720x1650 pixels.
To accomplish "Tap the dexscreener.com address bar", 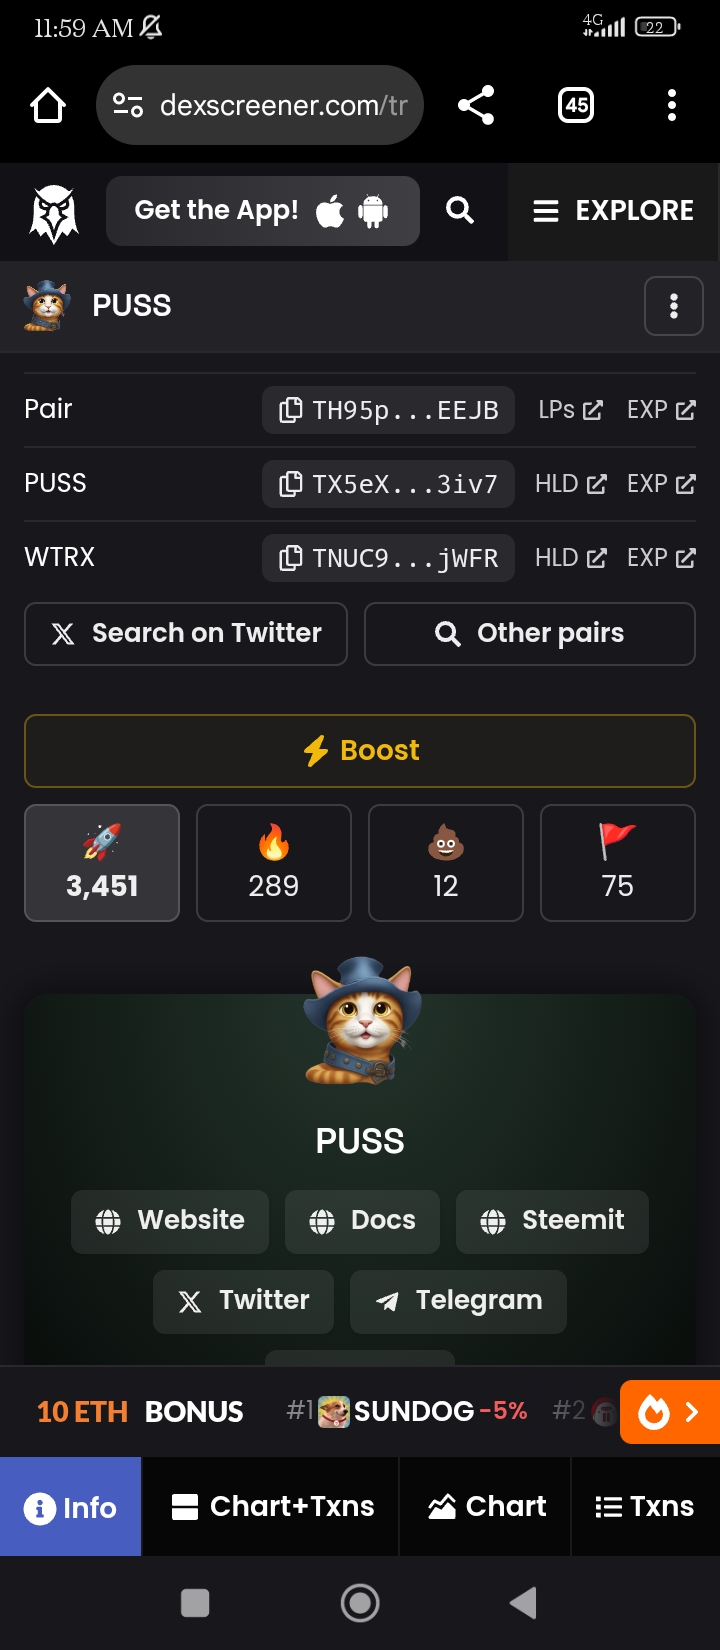I will coord(260,105).
